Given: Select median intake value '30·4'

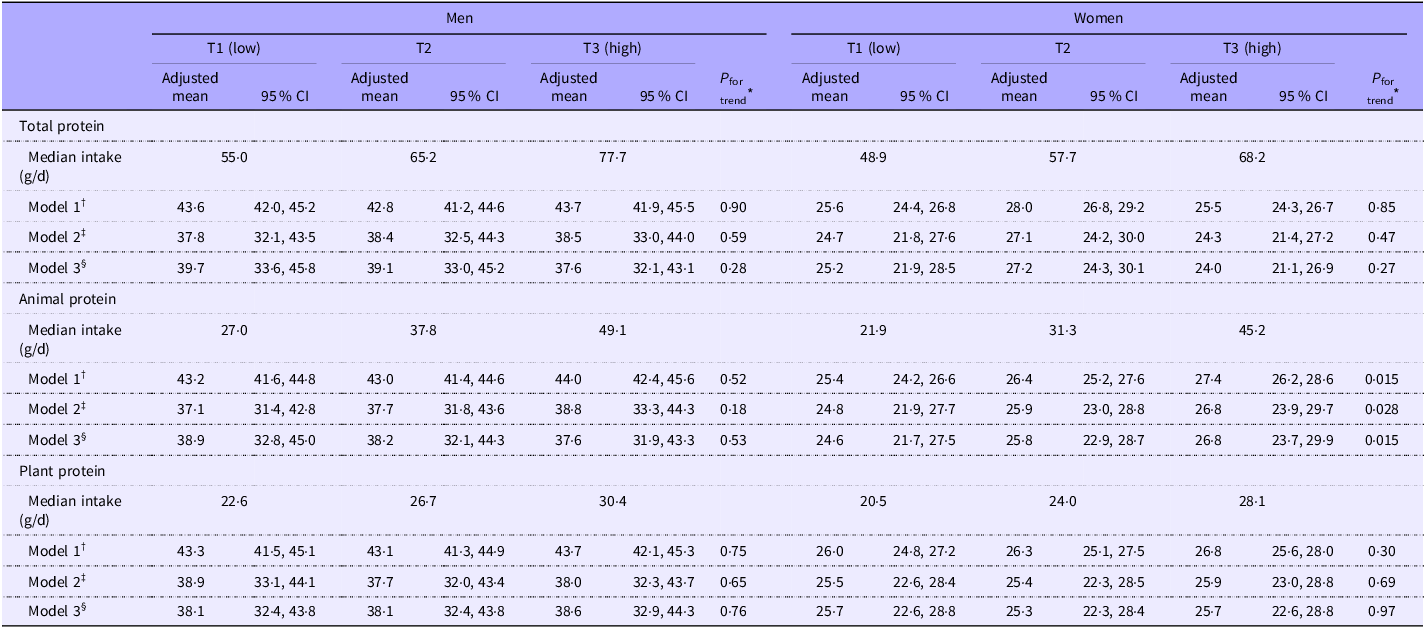Looking at the screenshot, I should coord(612,501).
